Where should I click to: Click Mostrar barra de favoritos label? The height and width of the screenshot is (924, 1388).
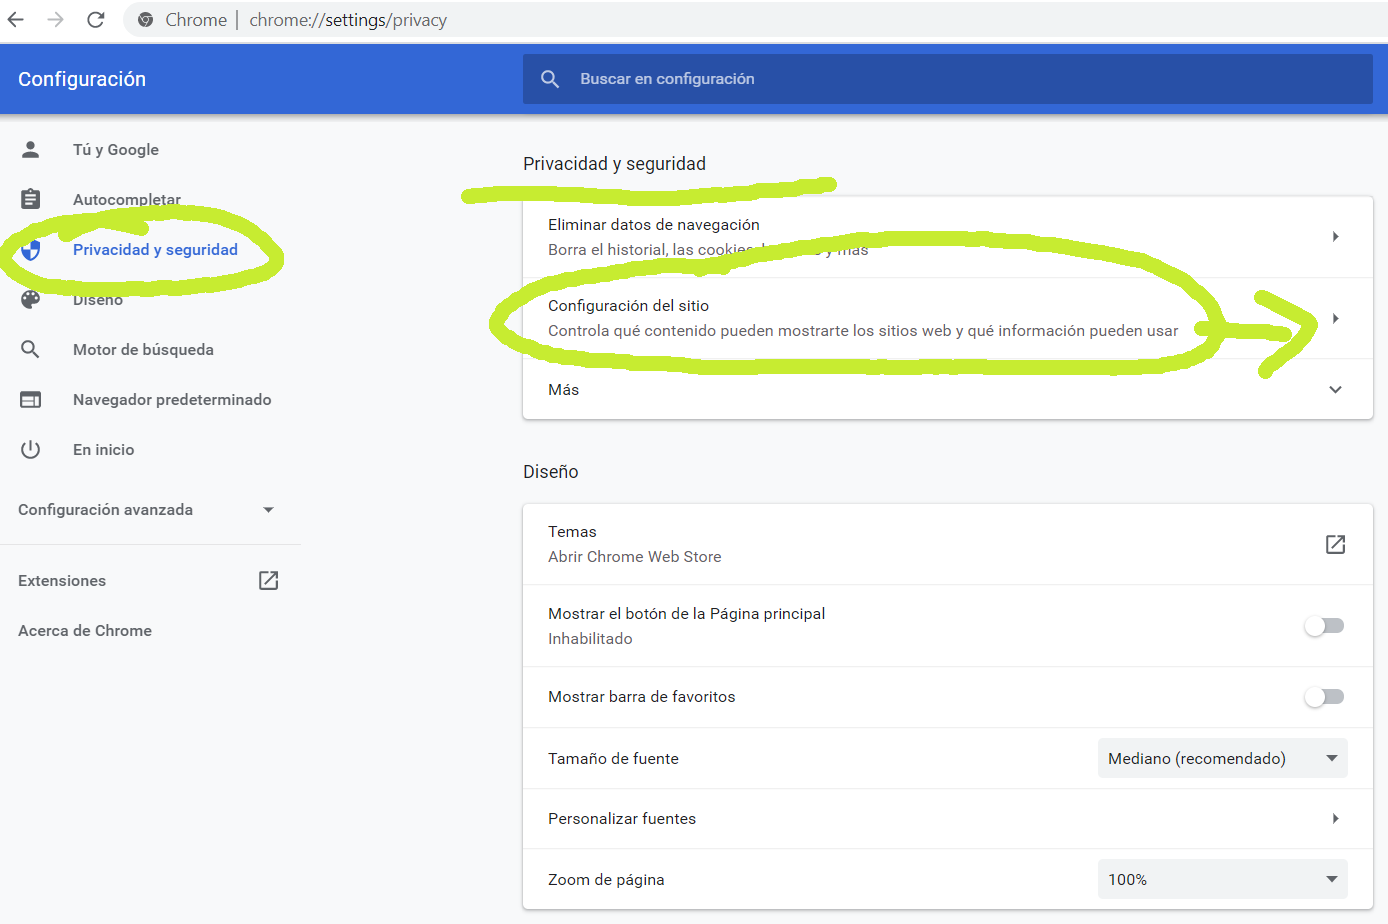(x=641, y=697)
